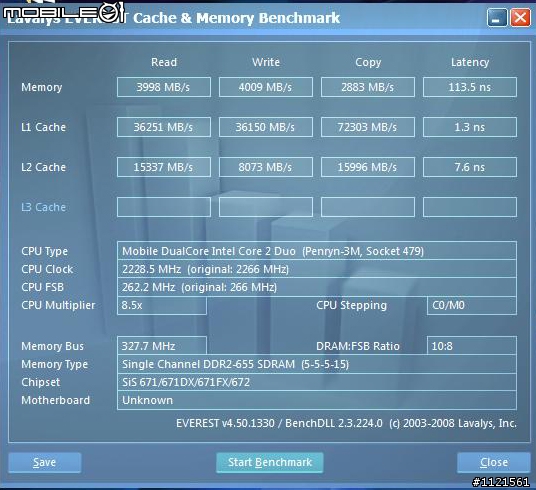Click the CPU Multiplier label
536x490 pixels.
point(58,305)
